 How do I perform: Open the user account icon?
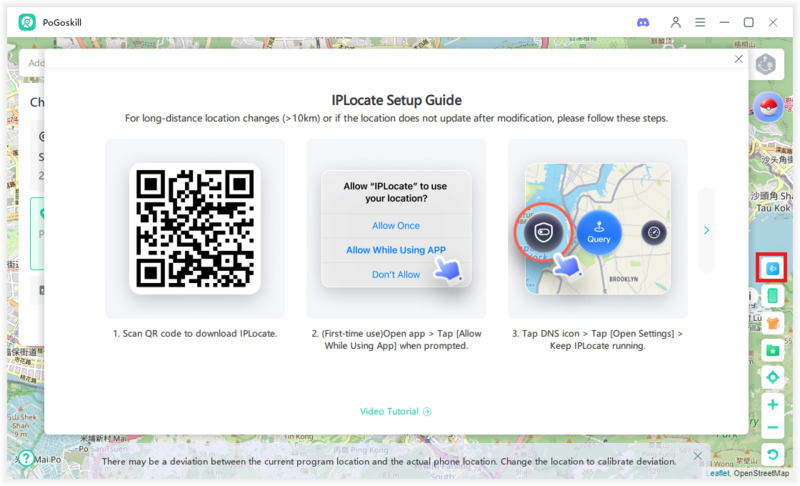click(x=676, y=22)
